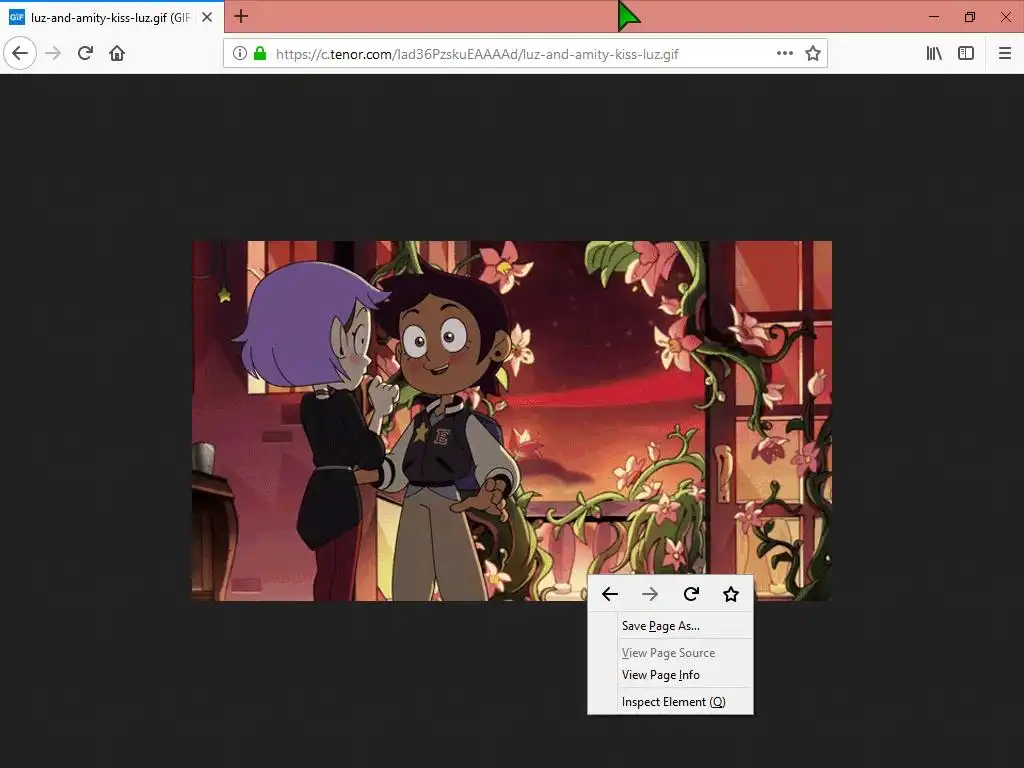Choose View Page Info menu entry

[x=671, y=675]
